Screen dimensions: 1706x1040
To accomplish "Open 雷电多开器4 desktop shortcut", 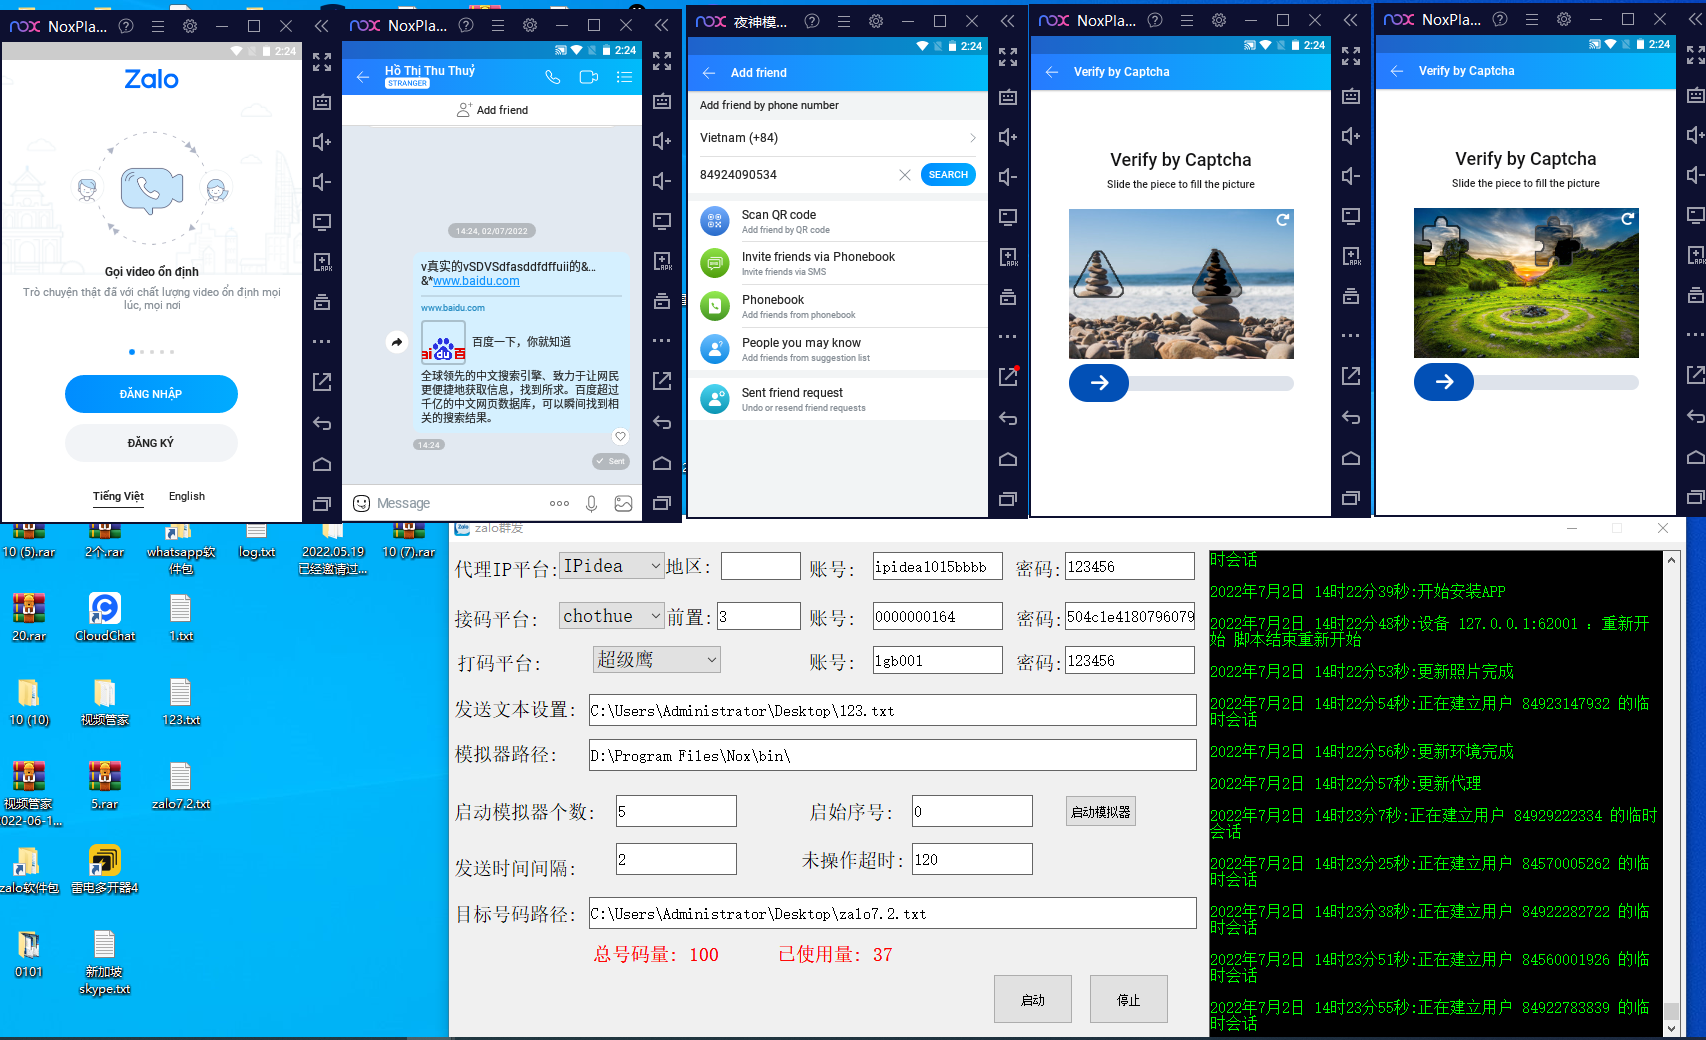I will pyautogui.click(x=104, y=869).
